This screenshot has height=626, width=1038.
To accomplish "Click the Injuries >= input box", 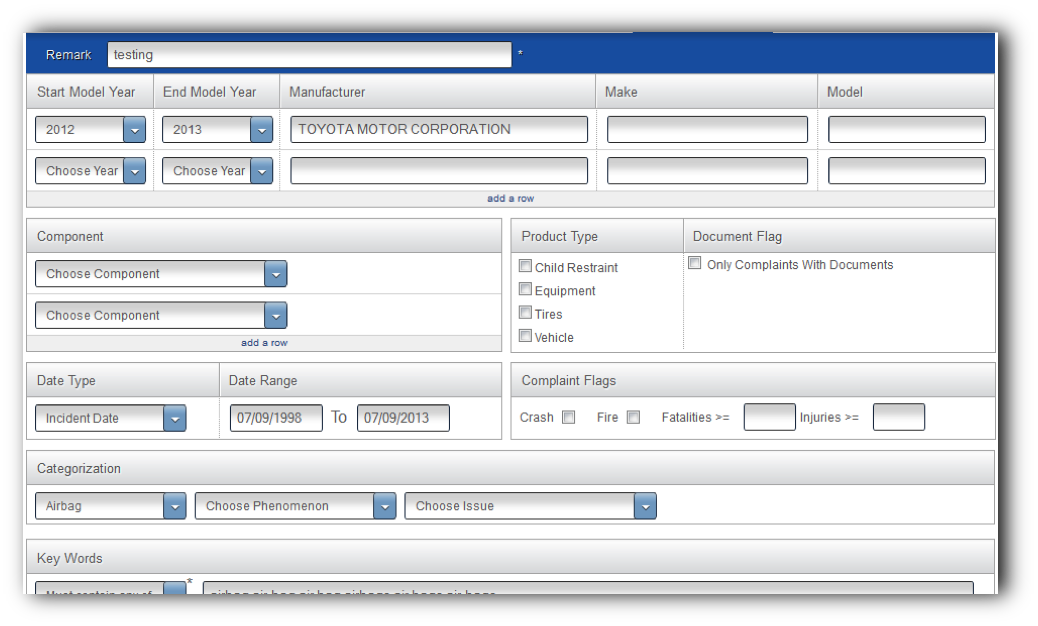I will (x=898, y=418).
